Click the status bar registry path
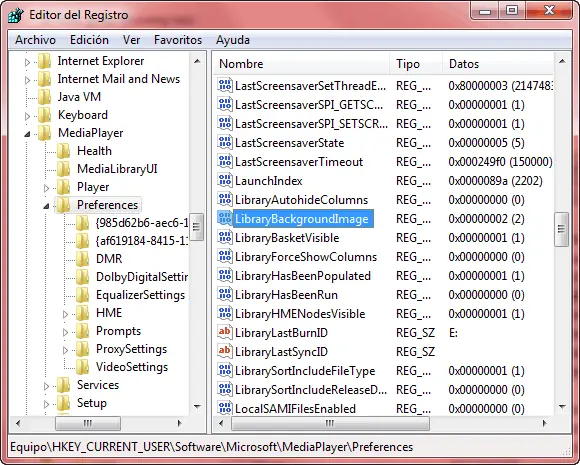 pyautogui.click(x=211, y=447)
